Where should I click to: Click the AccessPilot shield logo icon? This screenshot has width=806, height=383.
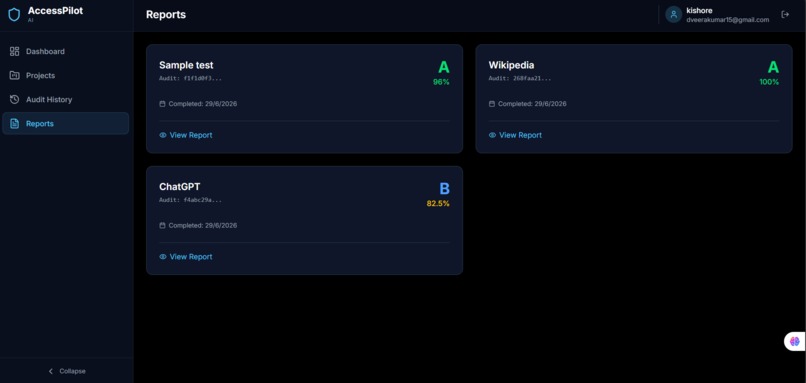14,14
